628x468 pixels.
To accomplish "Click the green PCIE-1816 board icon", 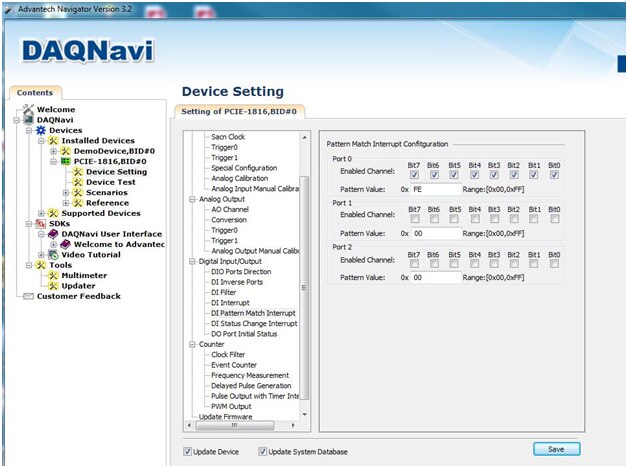I will point(65,161).
